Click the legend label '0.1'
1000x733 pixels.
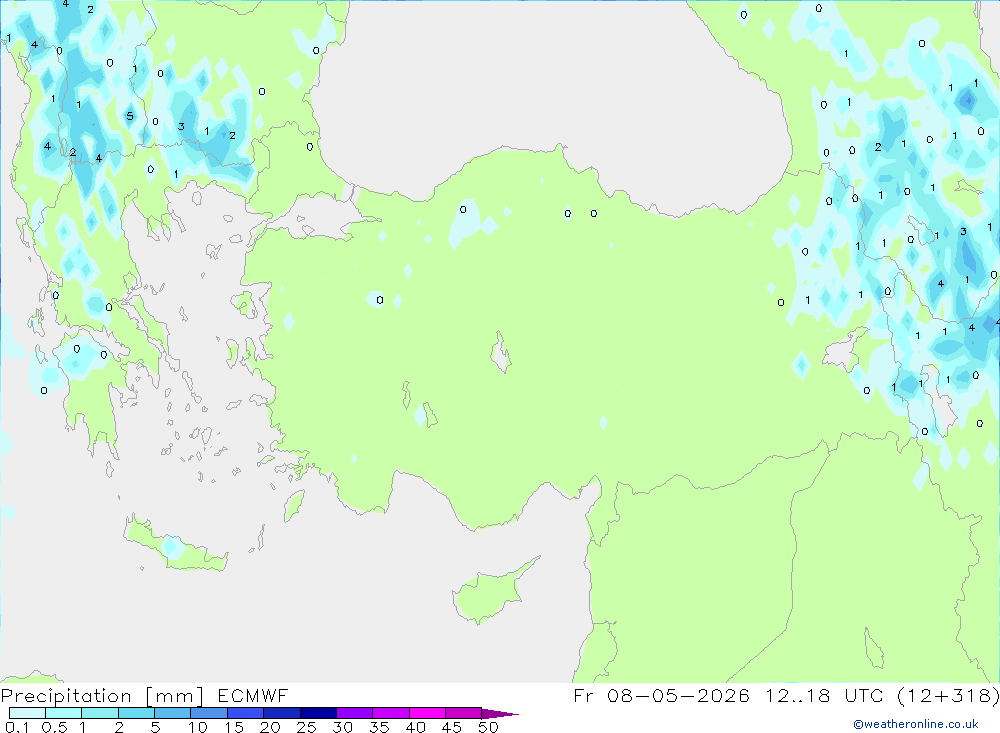click(x=17, y=727)
